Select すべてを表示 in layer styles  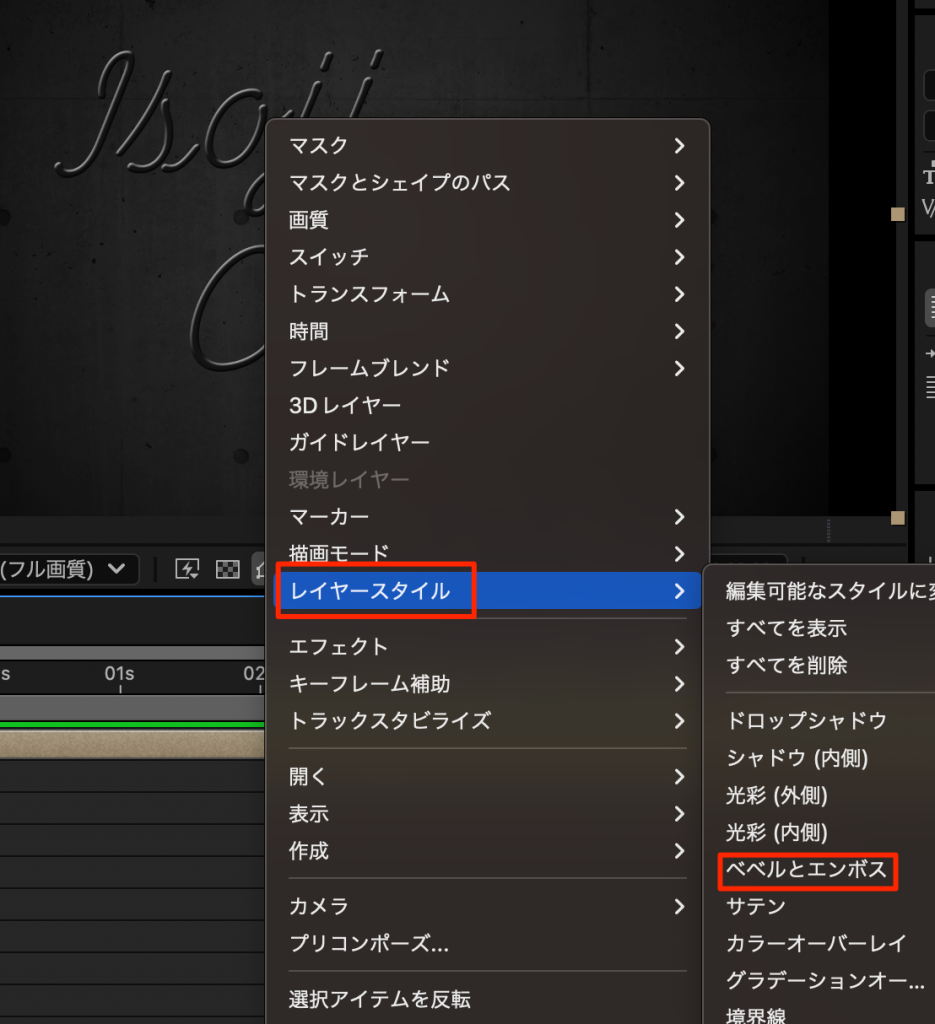(786, 628)
